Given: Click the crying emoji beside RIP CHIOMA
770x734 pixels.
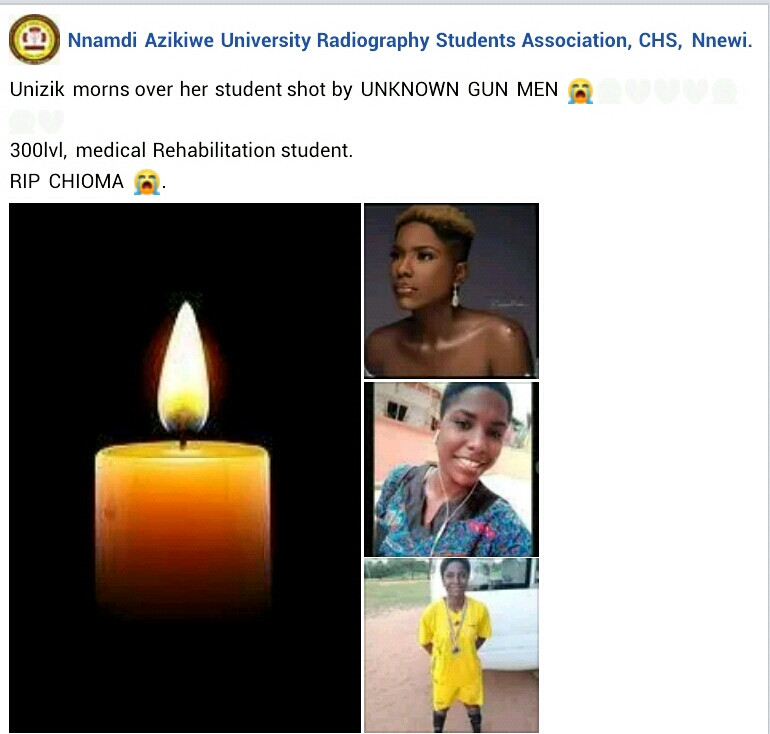Looking at the screenshot, I should point(147,182).
